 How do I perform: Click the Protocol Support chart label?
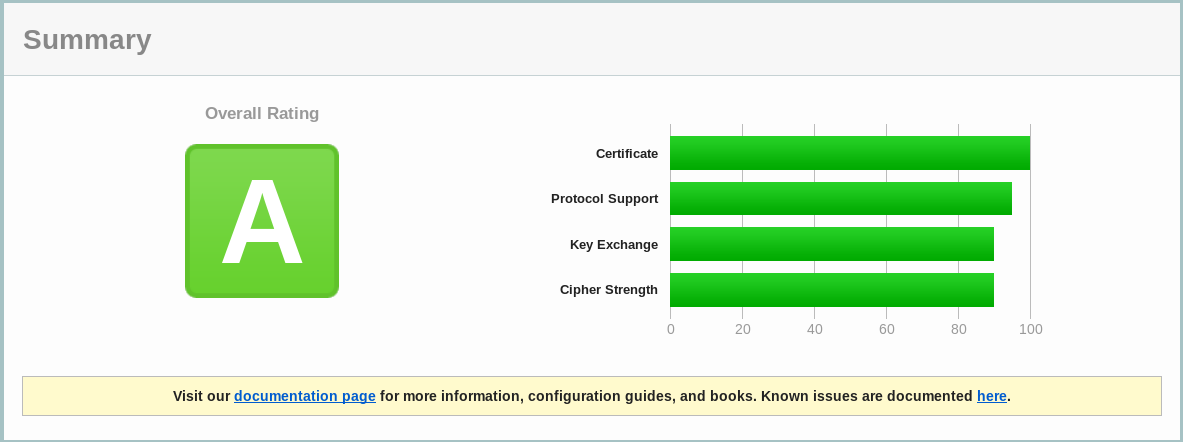pyautogui.click(x=604, y=199)
